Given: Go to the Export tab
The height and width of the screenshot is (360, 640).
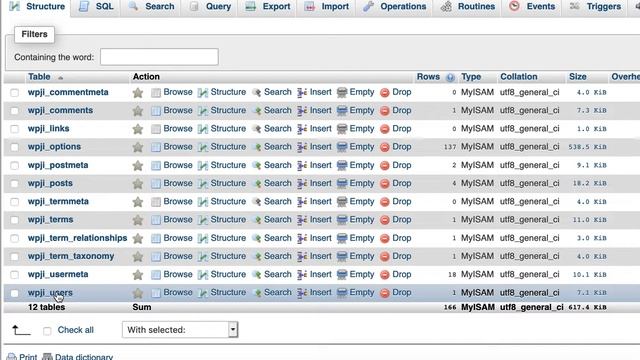Looking at the screenshot, I should [x=269, y=7].
